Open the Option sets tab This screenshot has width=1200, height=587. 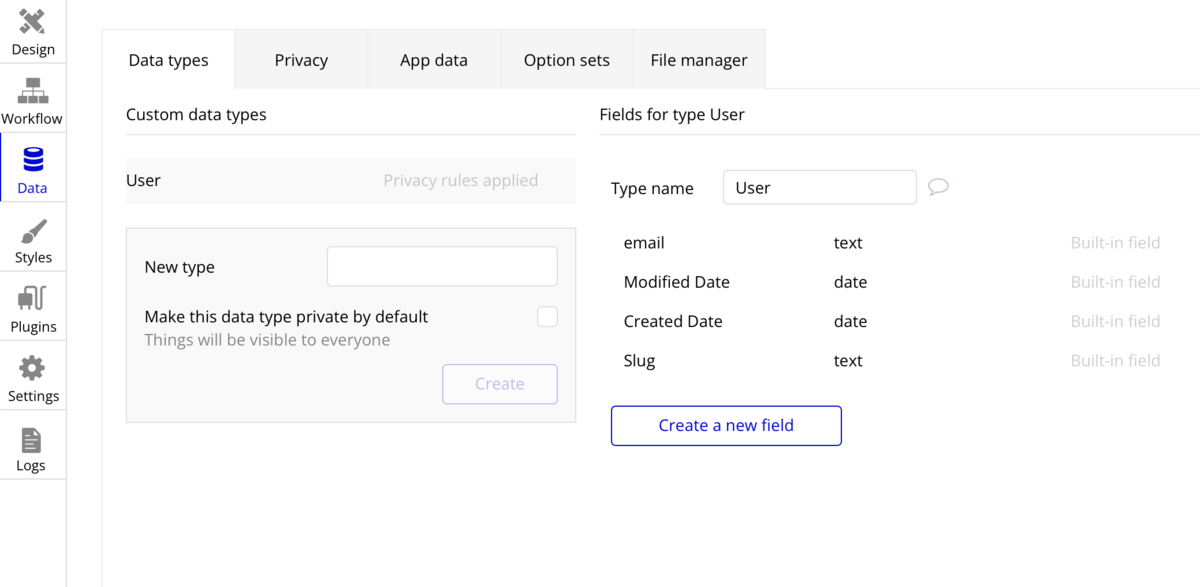tap(566, 60)
